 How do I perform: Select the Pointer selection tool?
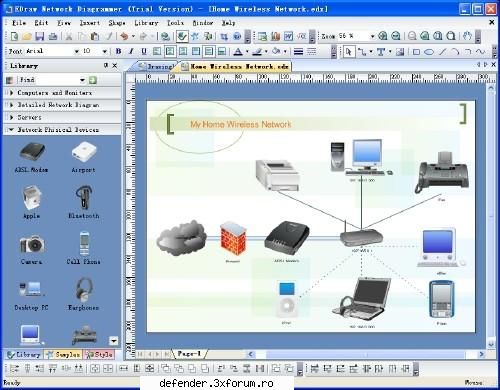click(349, 52)
